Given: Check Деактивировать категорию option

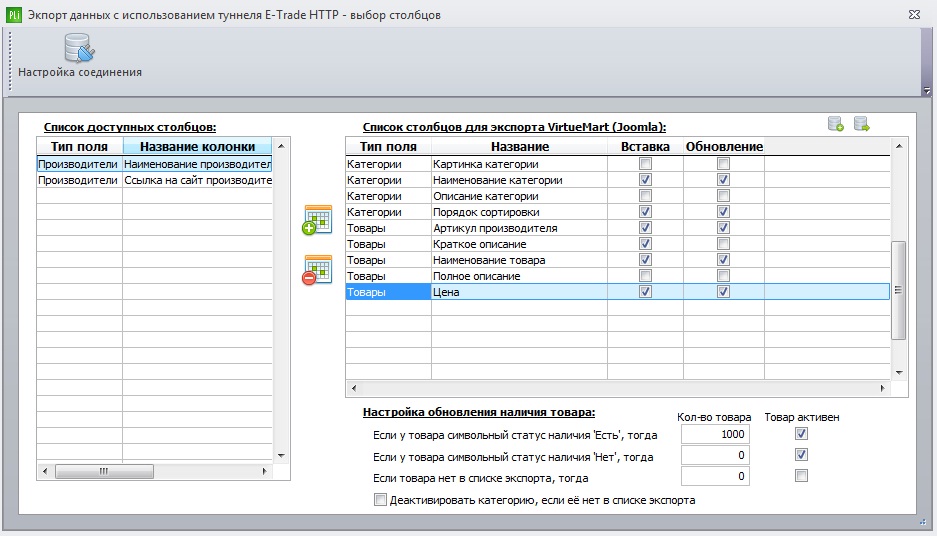Looking at the screenshot, I should tap(380, 500).
